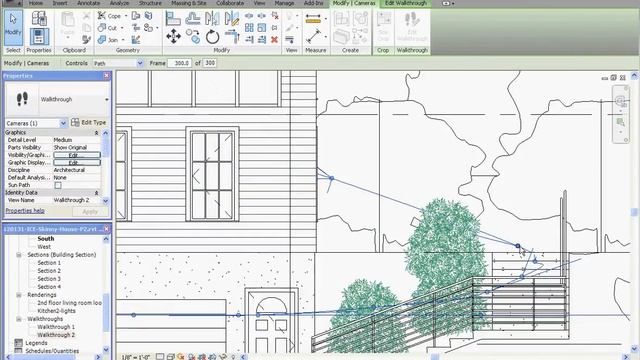Open Type Properties from the ribbon
Viewport: 640px width, 360px height.
click(x=39, y=18)
